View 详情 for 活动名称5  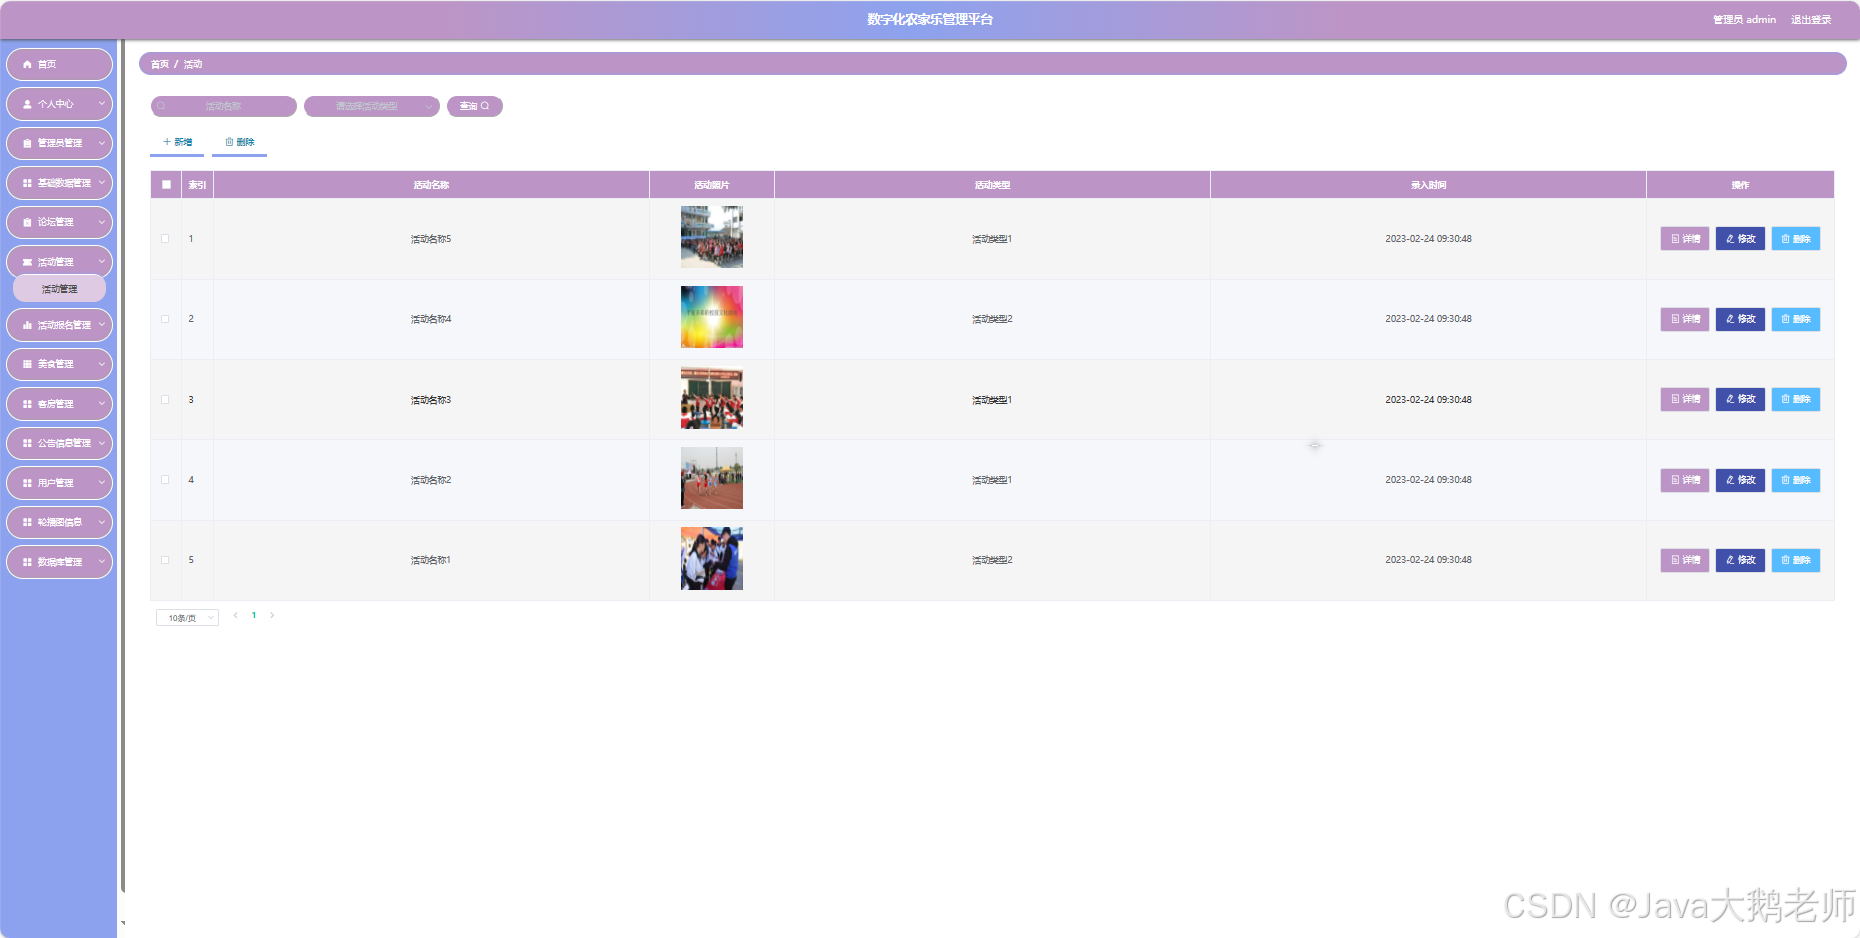tap(1685, 239)
